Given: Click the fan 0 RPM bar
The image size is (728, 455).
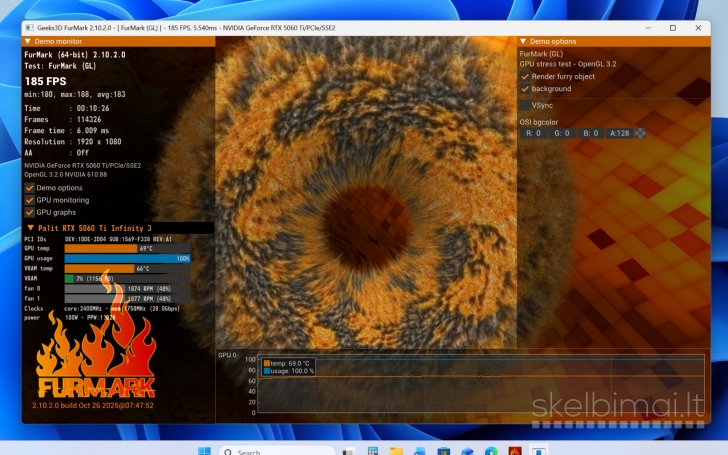Looking at the screenshot, I should (x=127, y=288).
